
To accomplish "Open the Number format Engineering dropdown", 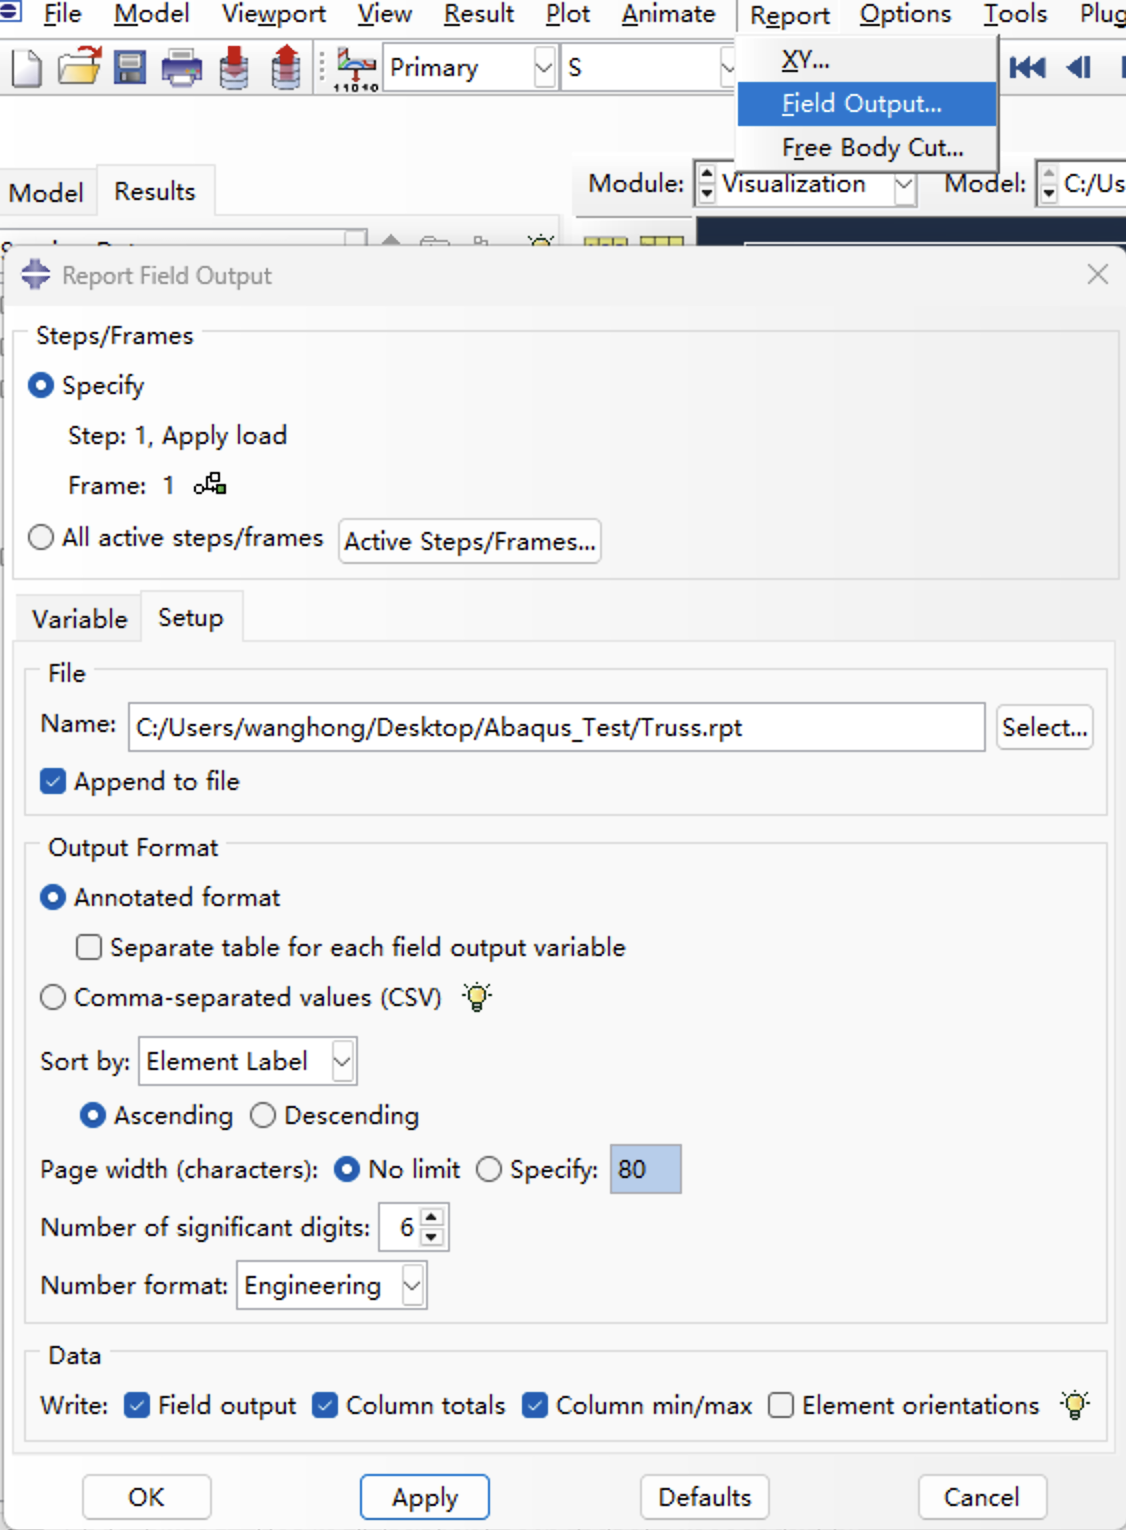I will coord(412,1286).
